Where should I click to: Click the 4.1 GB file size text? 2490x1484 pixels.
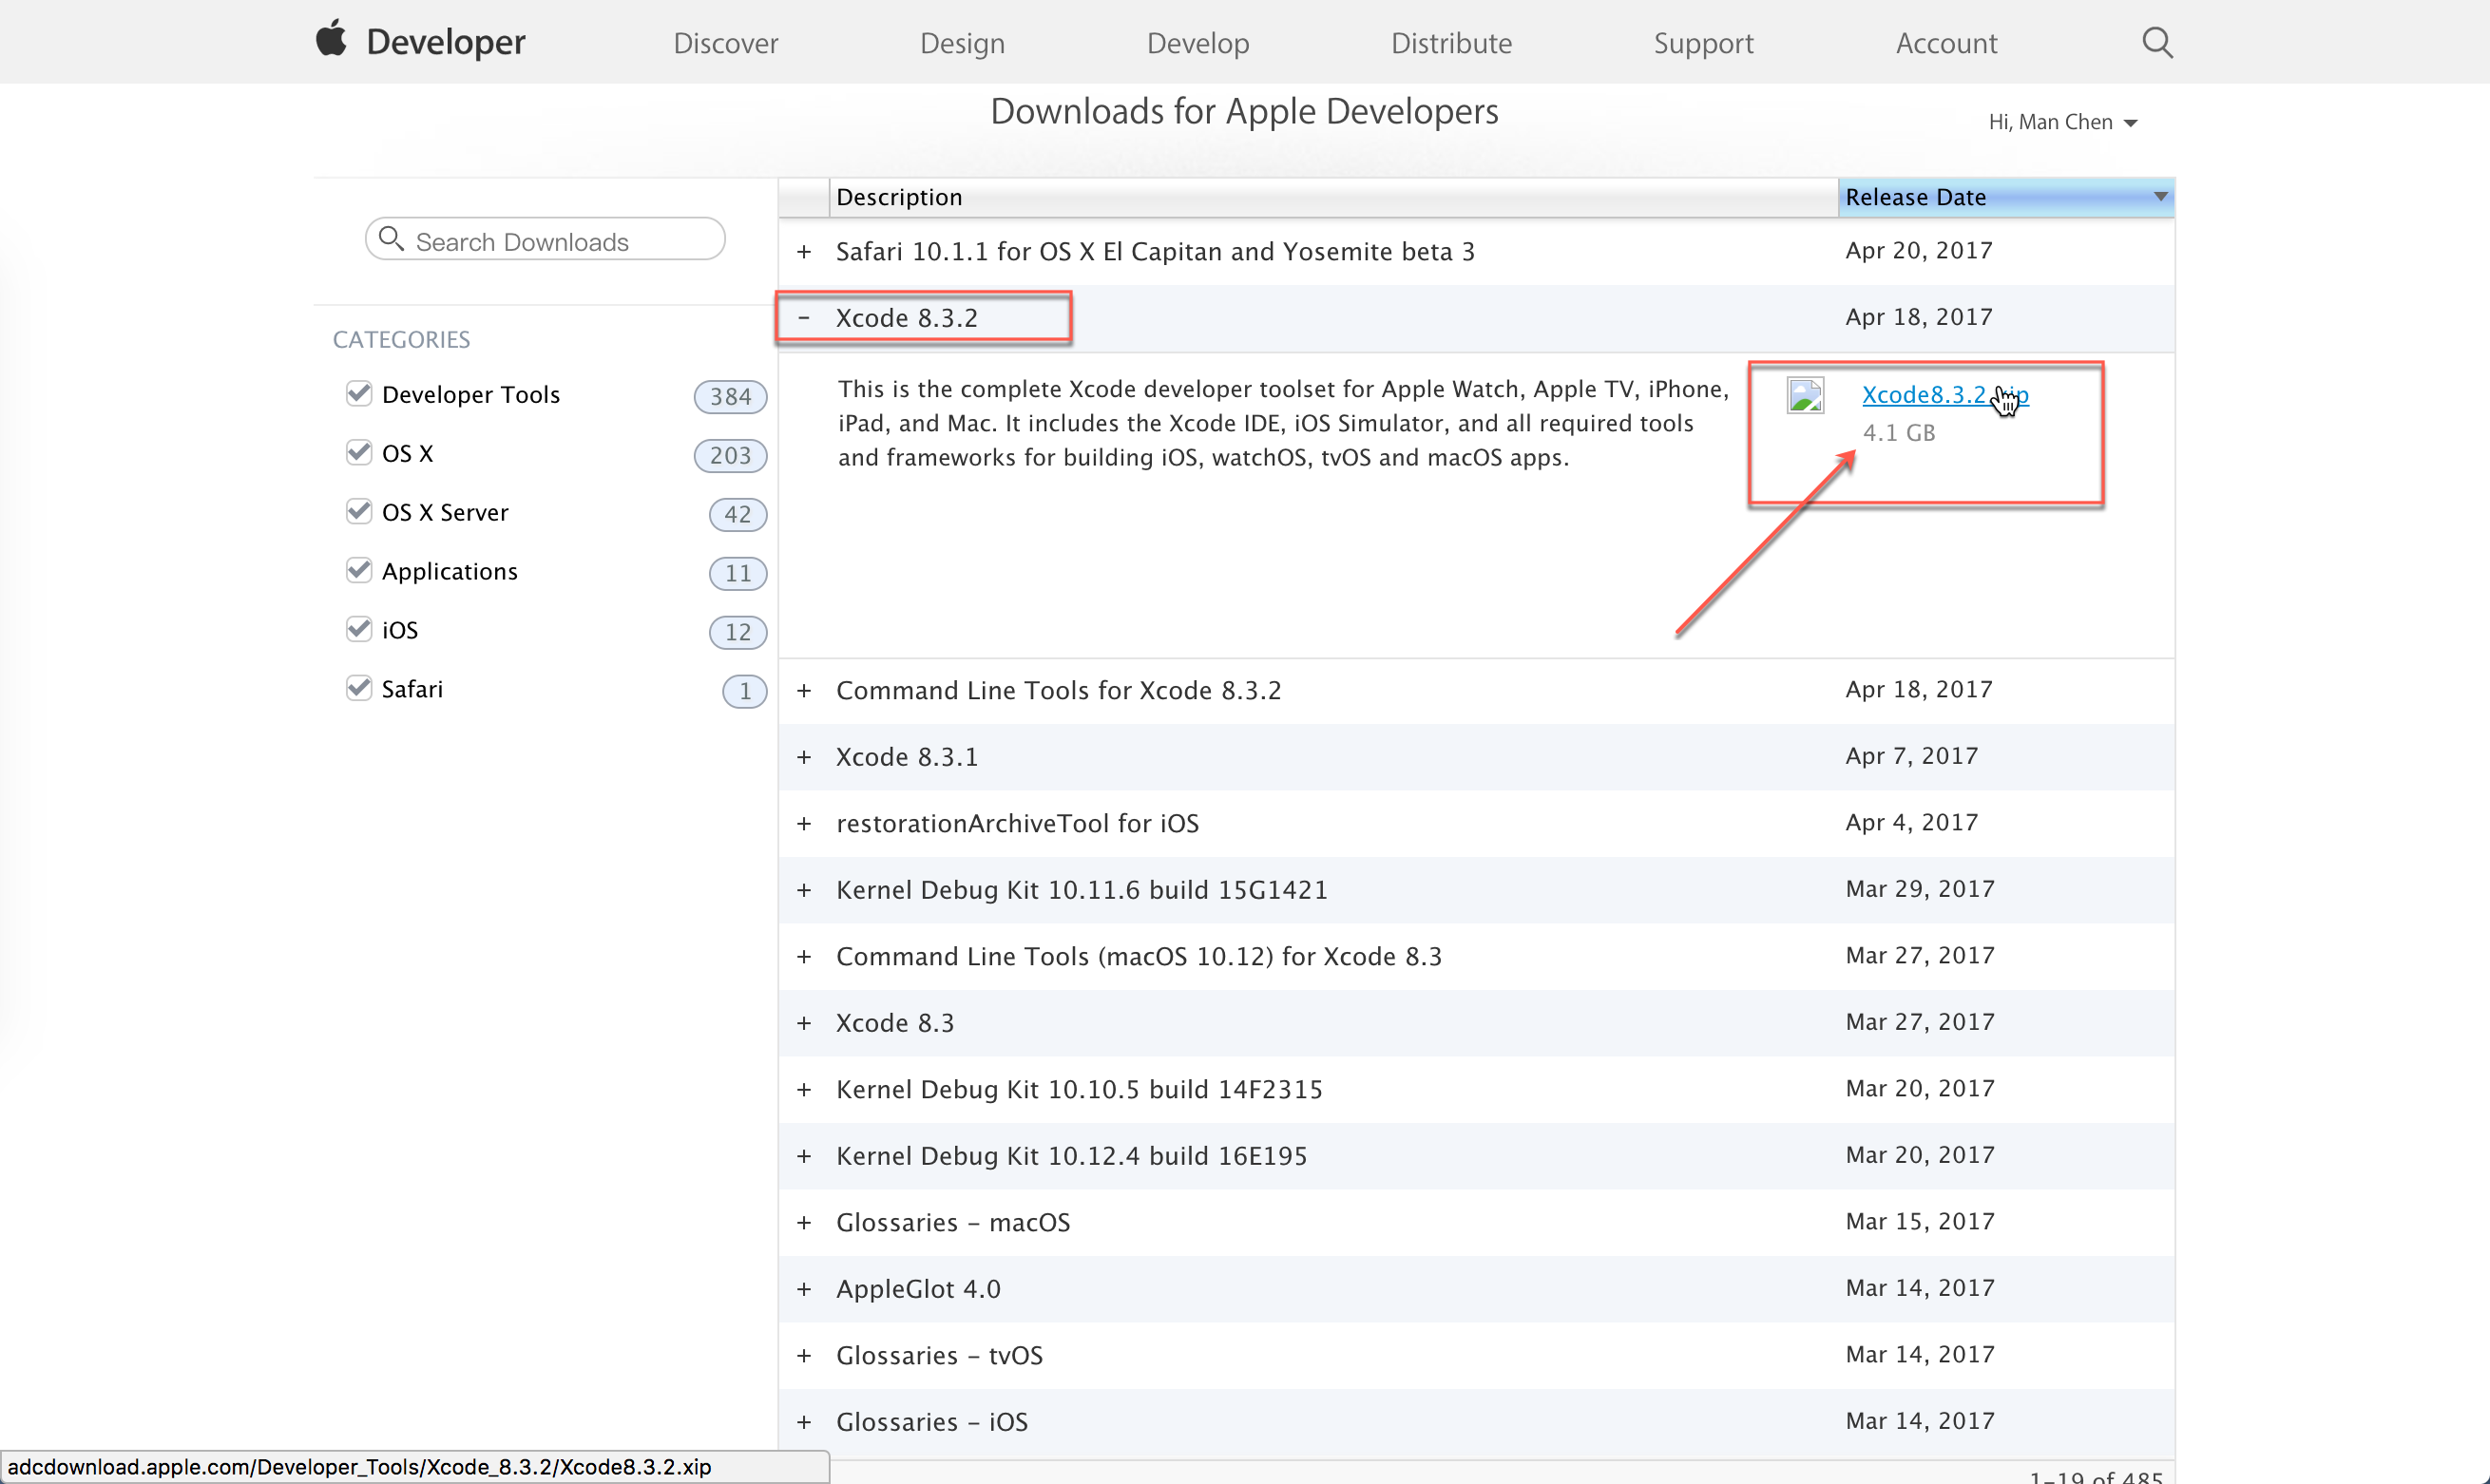point(1898,433)
